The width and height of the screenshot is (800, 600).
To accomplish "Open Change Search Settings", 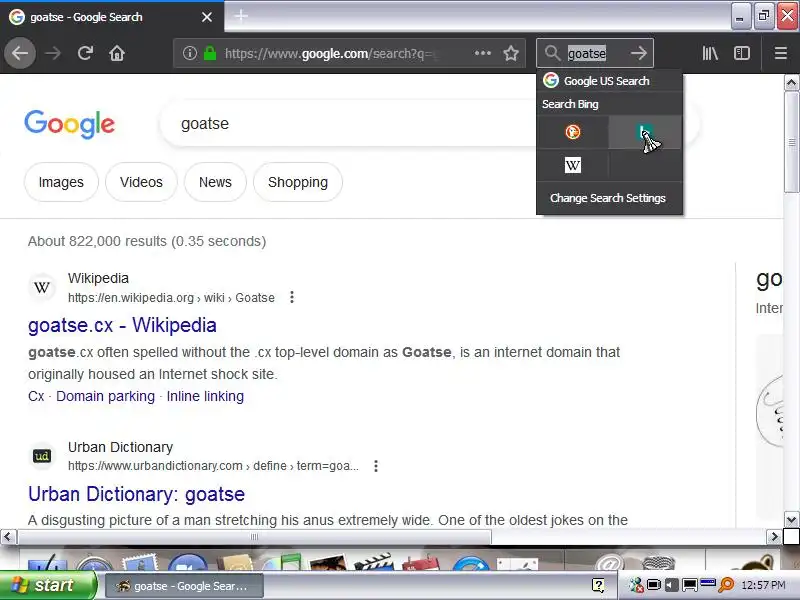I will click(609, 198).
